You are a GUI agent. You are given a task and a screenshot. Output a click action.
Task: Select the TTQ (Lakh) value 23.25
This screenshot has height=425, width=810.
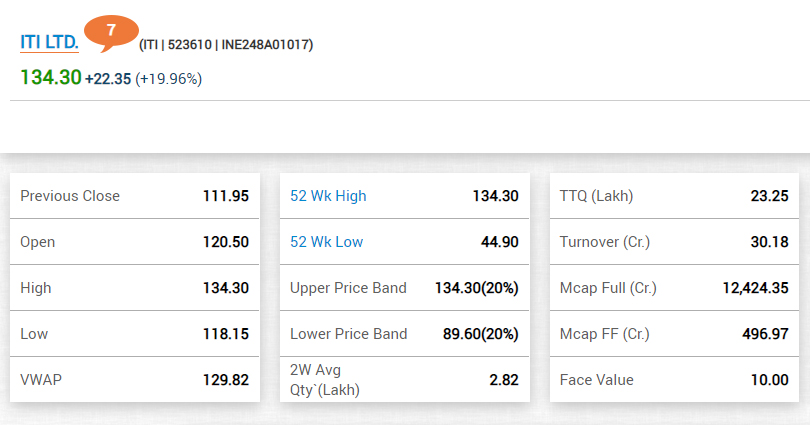(769, 196)
